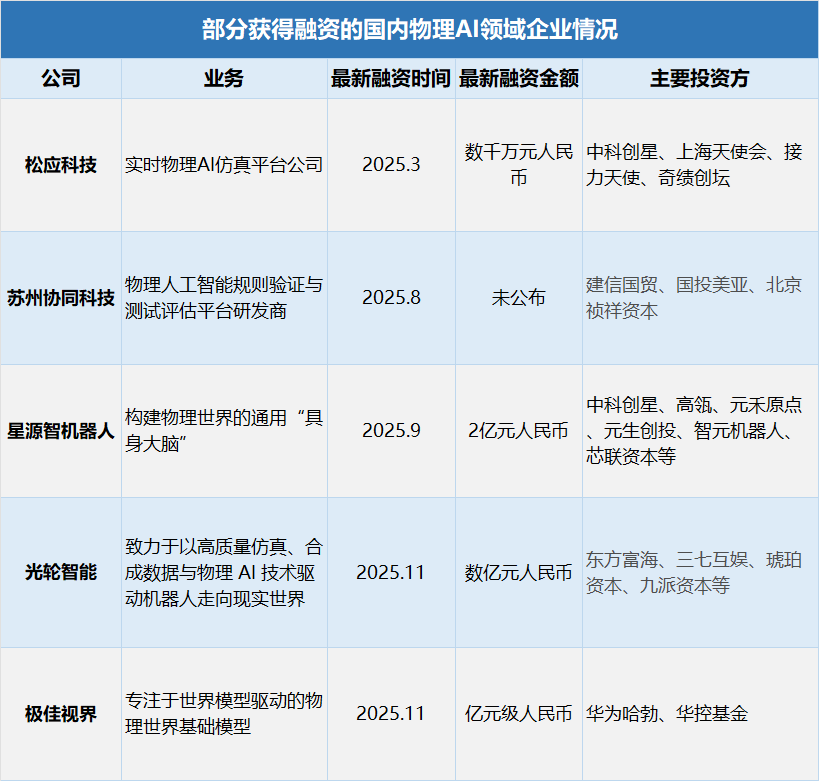The image size is (819, 781).
Task: Select the 2亿元人民币 amount cell
Action: (x=518, y=431)
